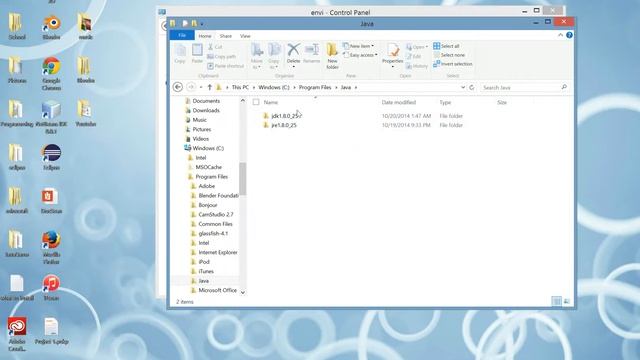
Task: Open recent locations dropdown arrow
Action: pyautogui.click(x=200, y=87)
